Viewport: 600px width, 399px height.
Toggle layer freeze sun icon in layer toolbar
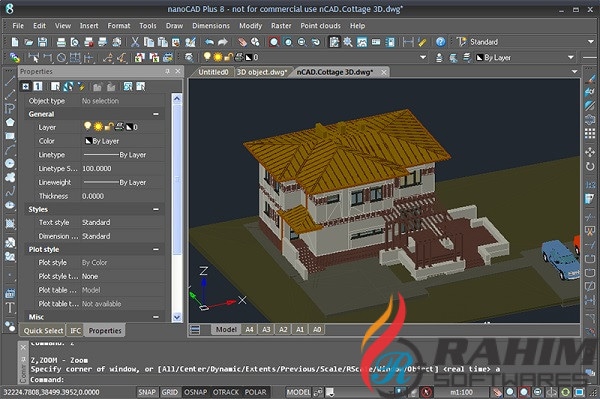(x=218, y=57)
